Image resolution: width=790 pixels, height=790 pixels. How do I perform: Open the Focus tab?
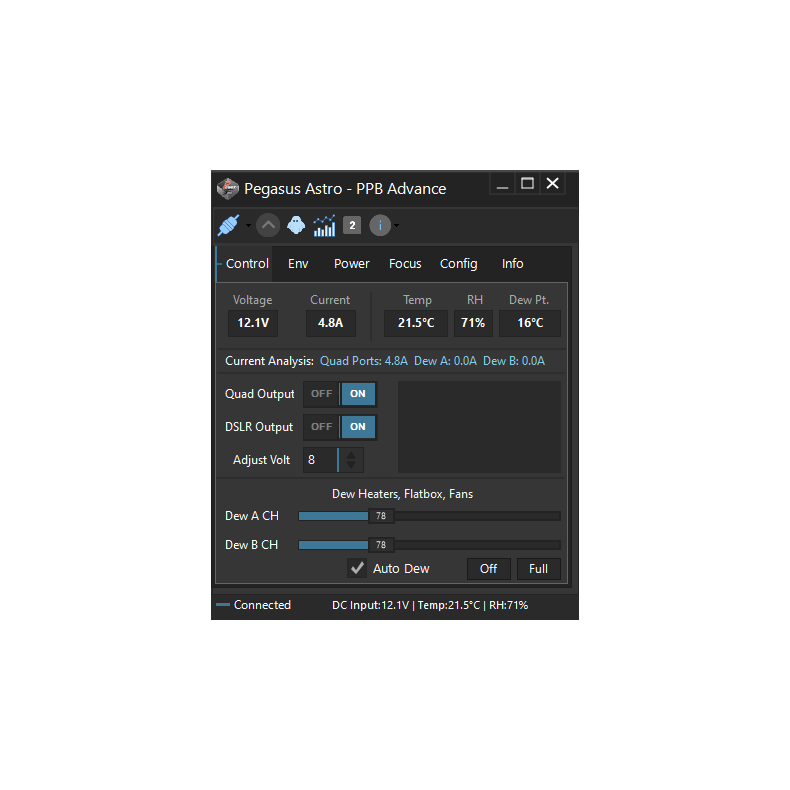pos(405,264)
